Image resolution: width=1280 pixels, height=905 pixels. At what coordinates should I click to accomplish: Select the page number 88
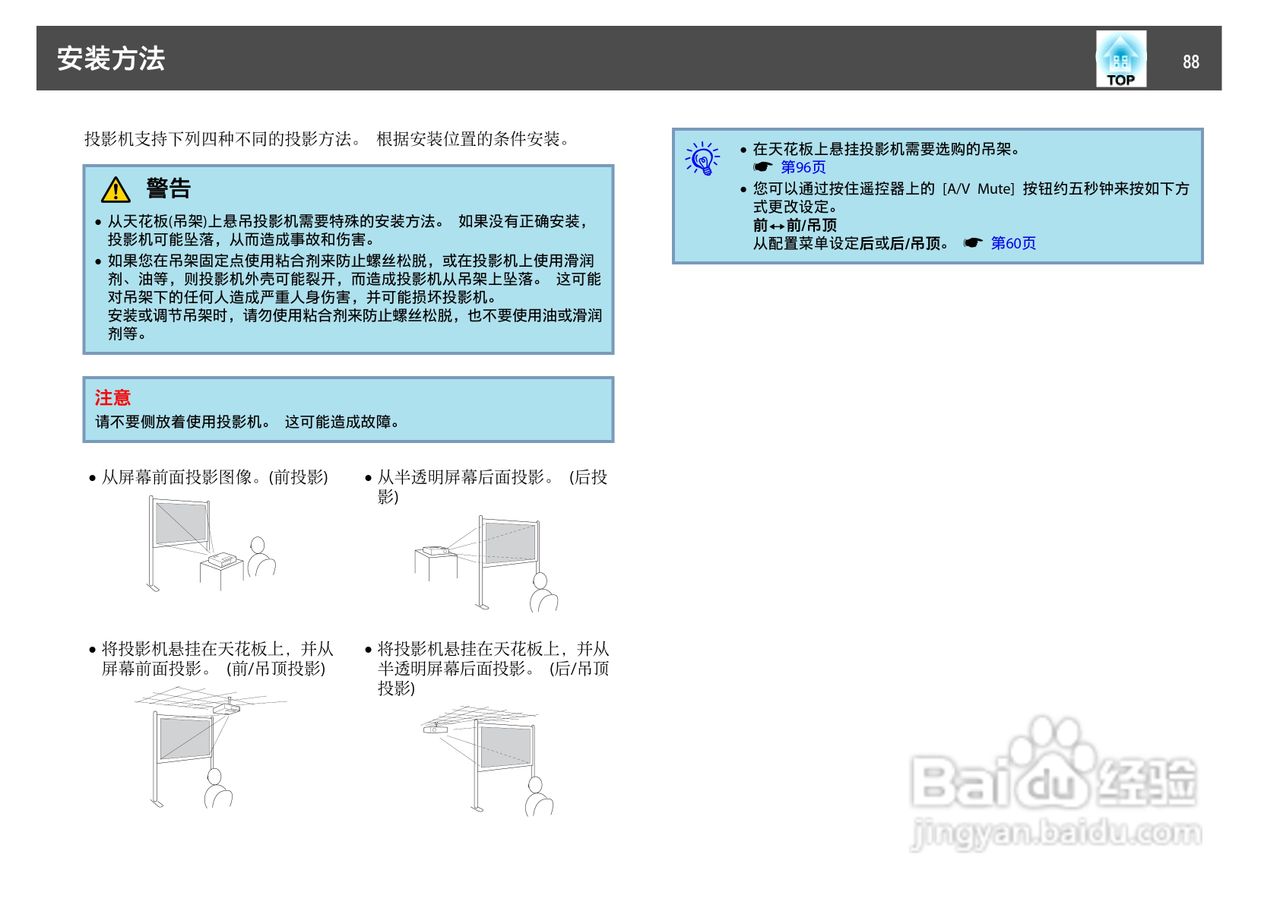pyautogui.click(x=1191, y=62)
